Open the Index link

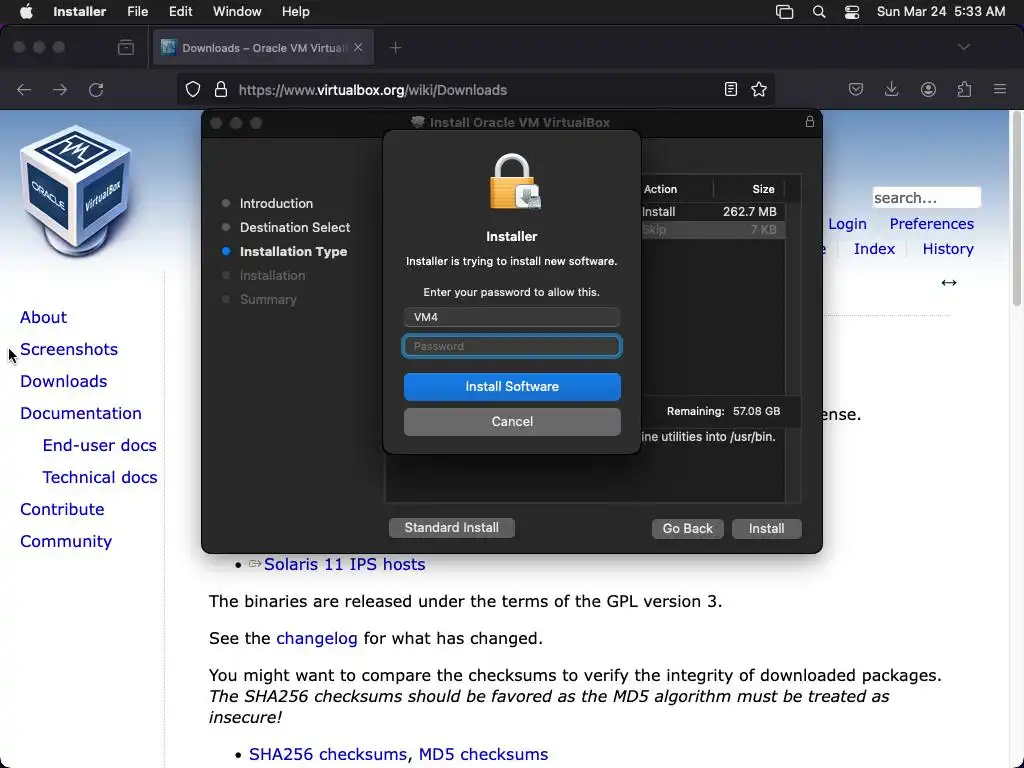pos(874,249)
